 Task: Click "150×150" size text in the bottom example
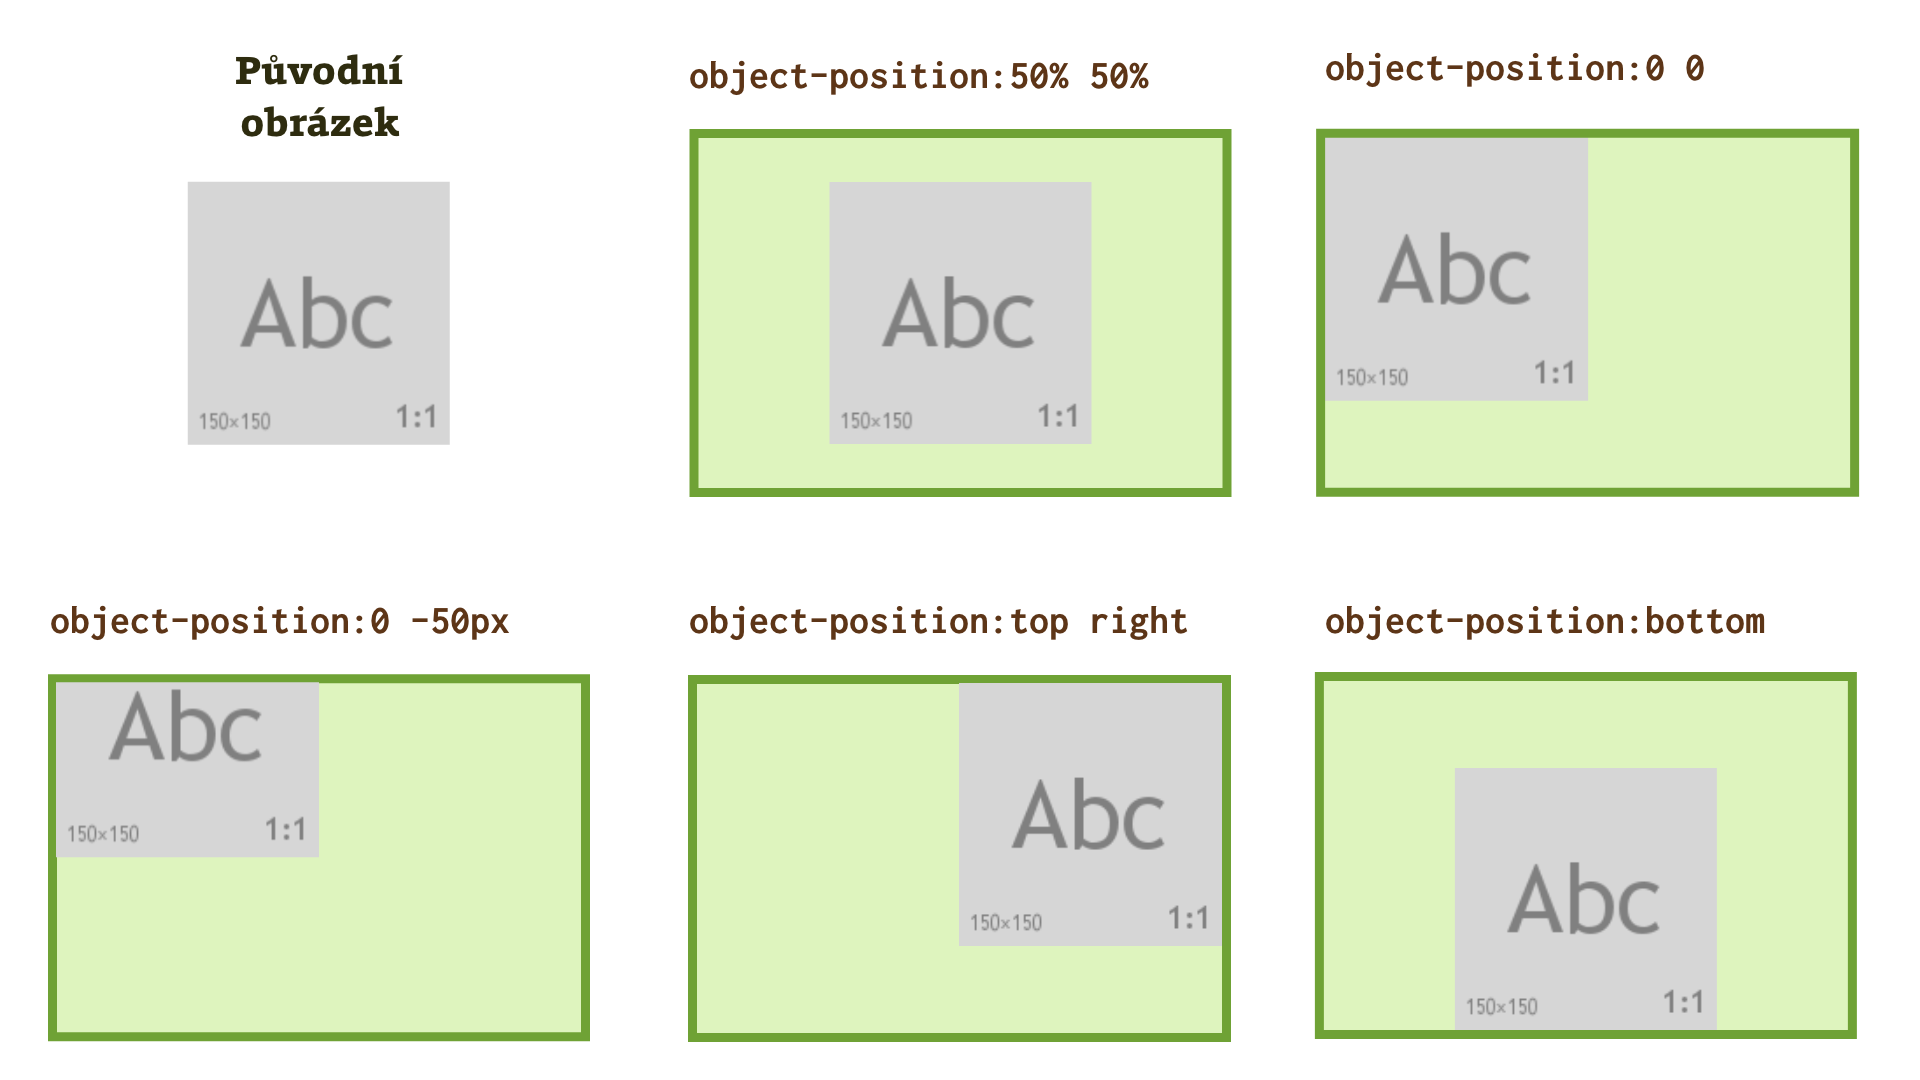[1501, 1007]
